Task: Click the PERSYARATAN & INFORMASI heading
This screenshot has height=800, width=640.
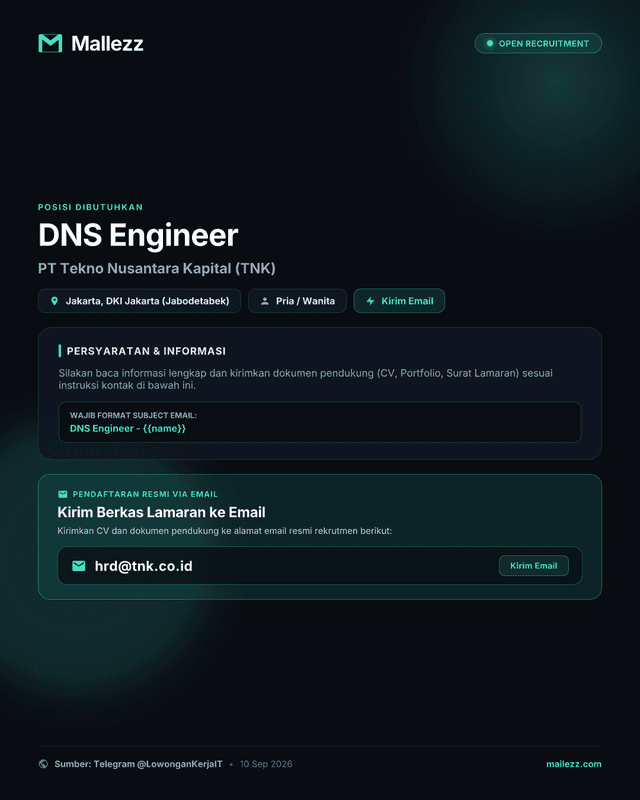Action: coord(146,351)
